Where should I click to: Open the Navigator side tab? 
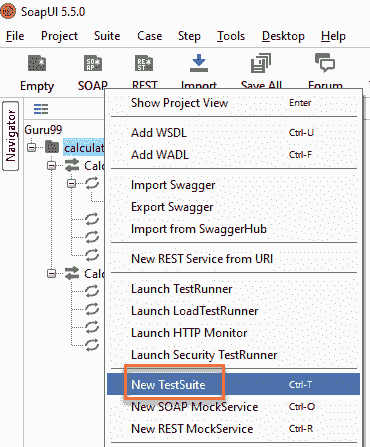click(x=11, y=136)
